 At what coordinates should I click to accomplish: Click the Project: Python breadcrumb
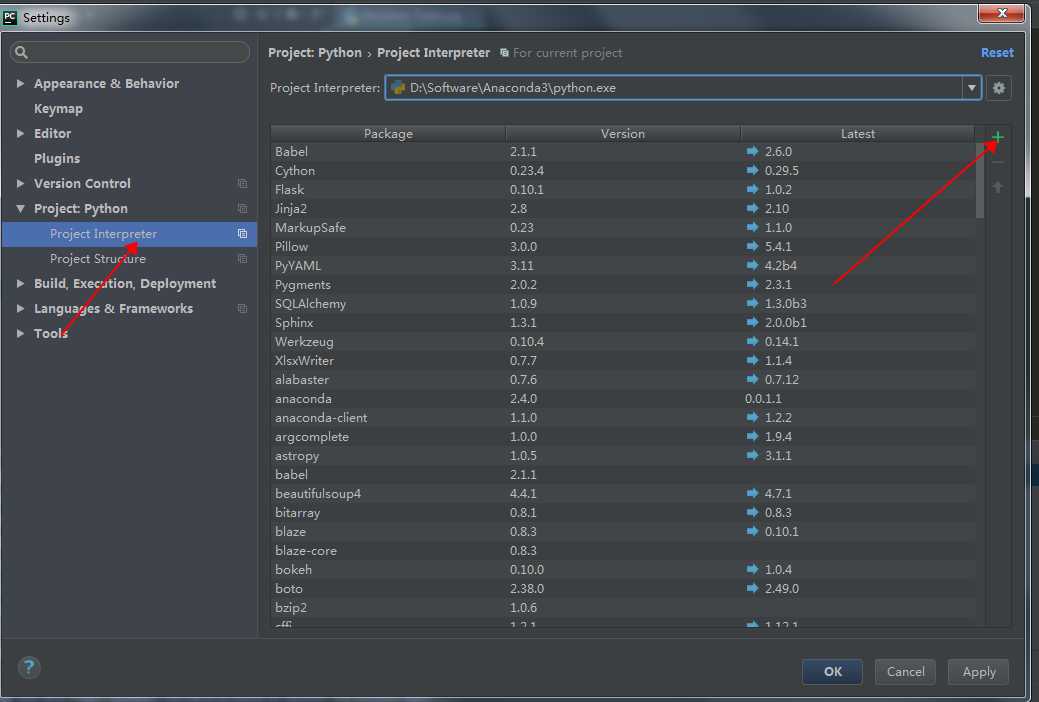coord(315,52)
